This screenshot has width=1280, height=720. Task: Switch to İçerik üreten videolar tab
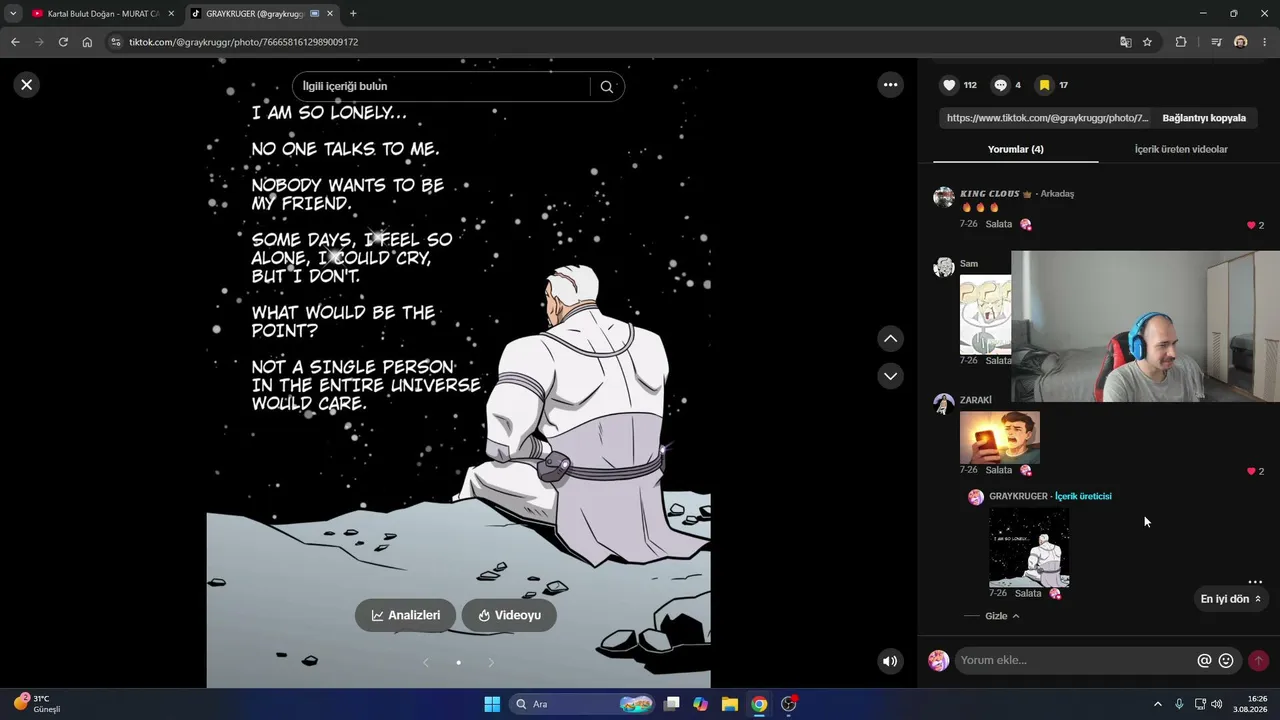(1181, 149)
